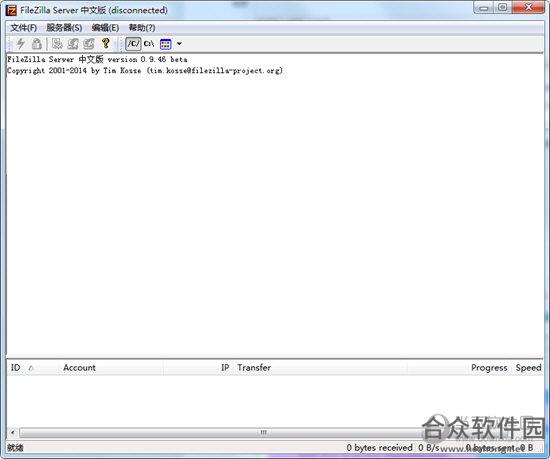Click the yellow question mark help icon
The width and height of the screenshot is (550, 459).
pyautogui.click(x=105, y=43)
